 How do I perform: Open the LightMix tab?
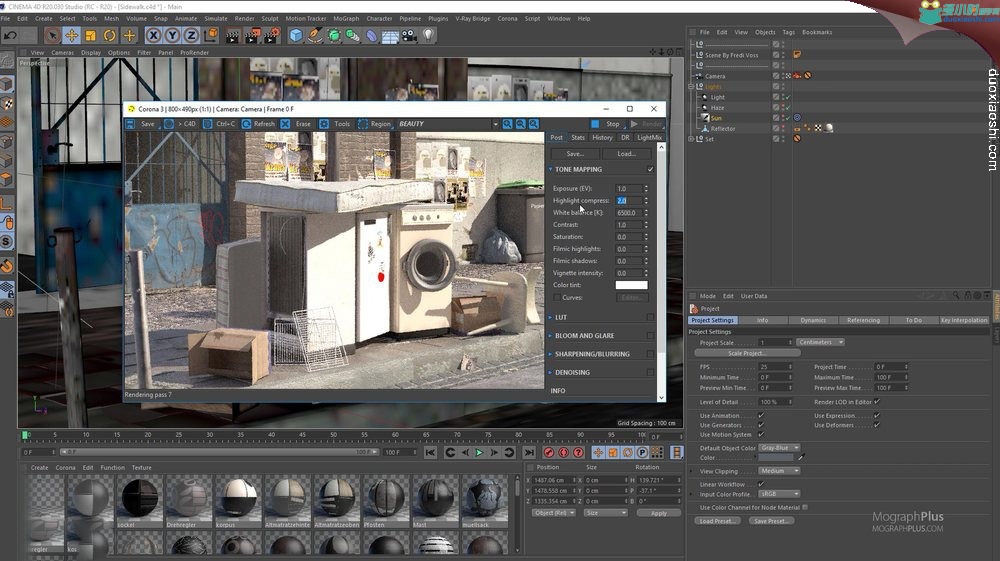click(x=649, y=137)
